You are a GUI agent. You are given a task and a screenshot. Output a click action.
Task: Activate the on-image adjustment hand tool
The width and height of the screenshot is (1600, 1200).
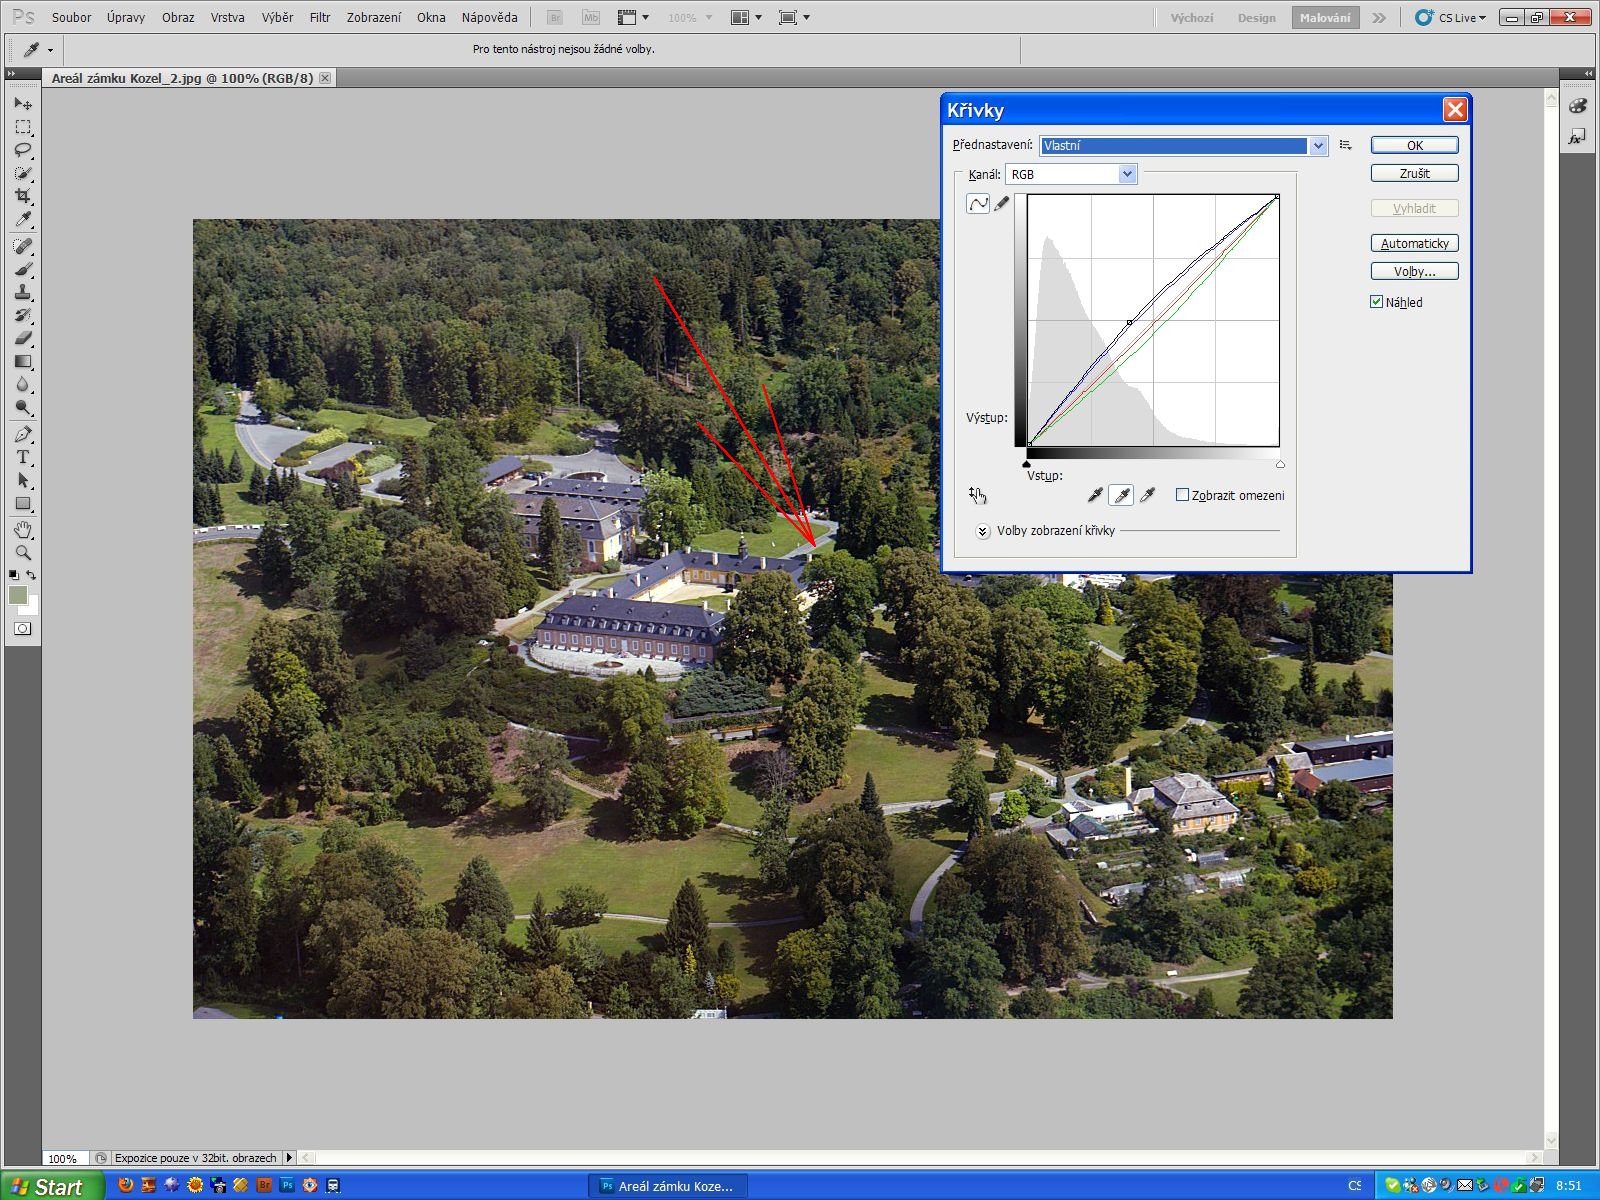coord(977,495)
